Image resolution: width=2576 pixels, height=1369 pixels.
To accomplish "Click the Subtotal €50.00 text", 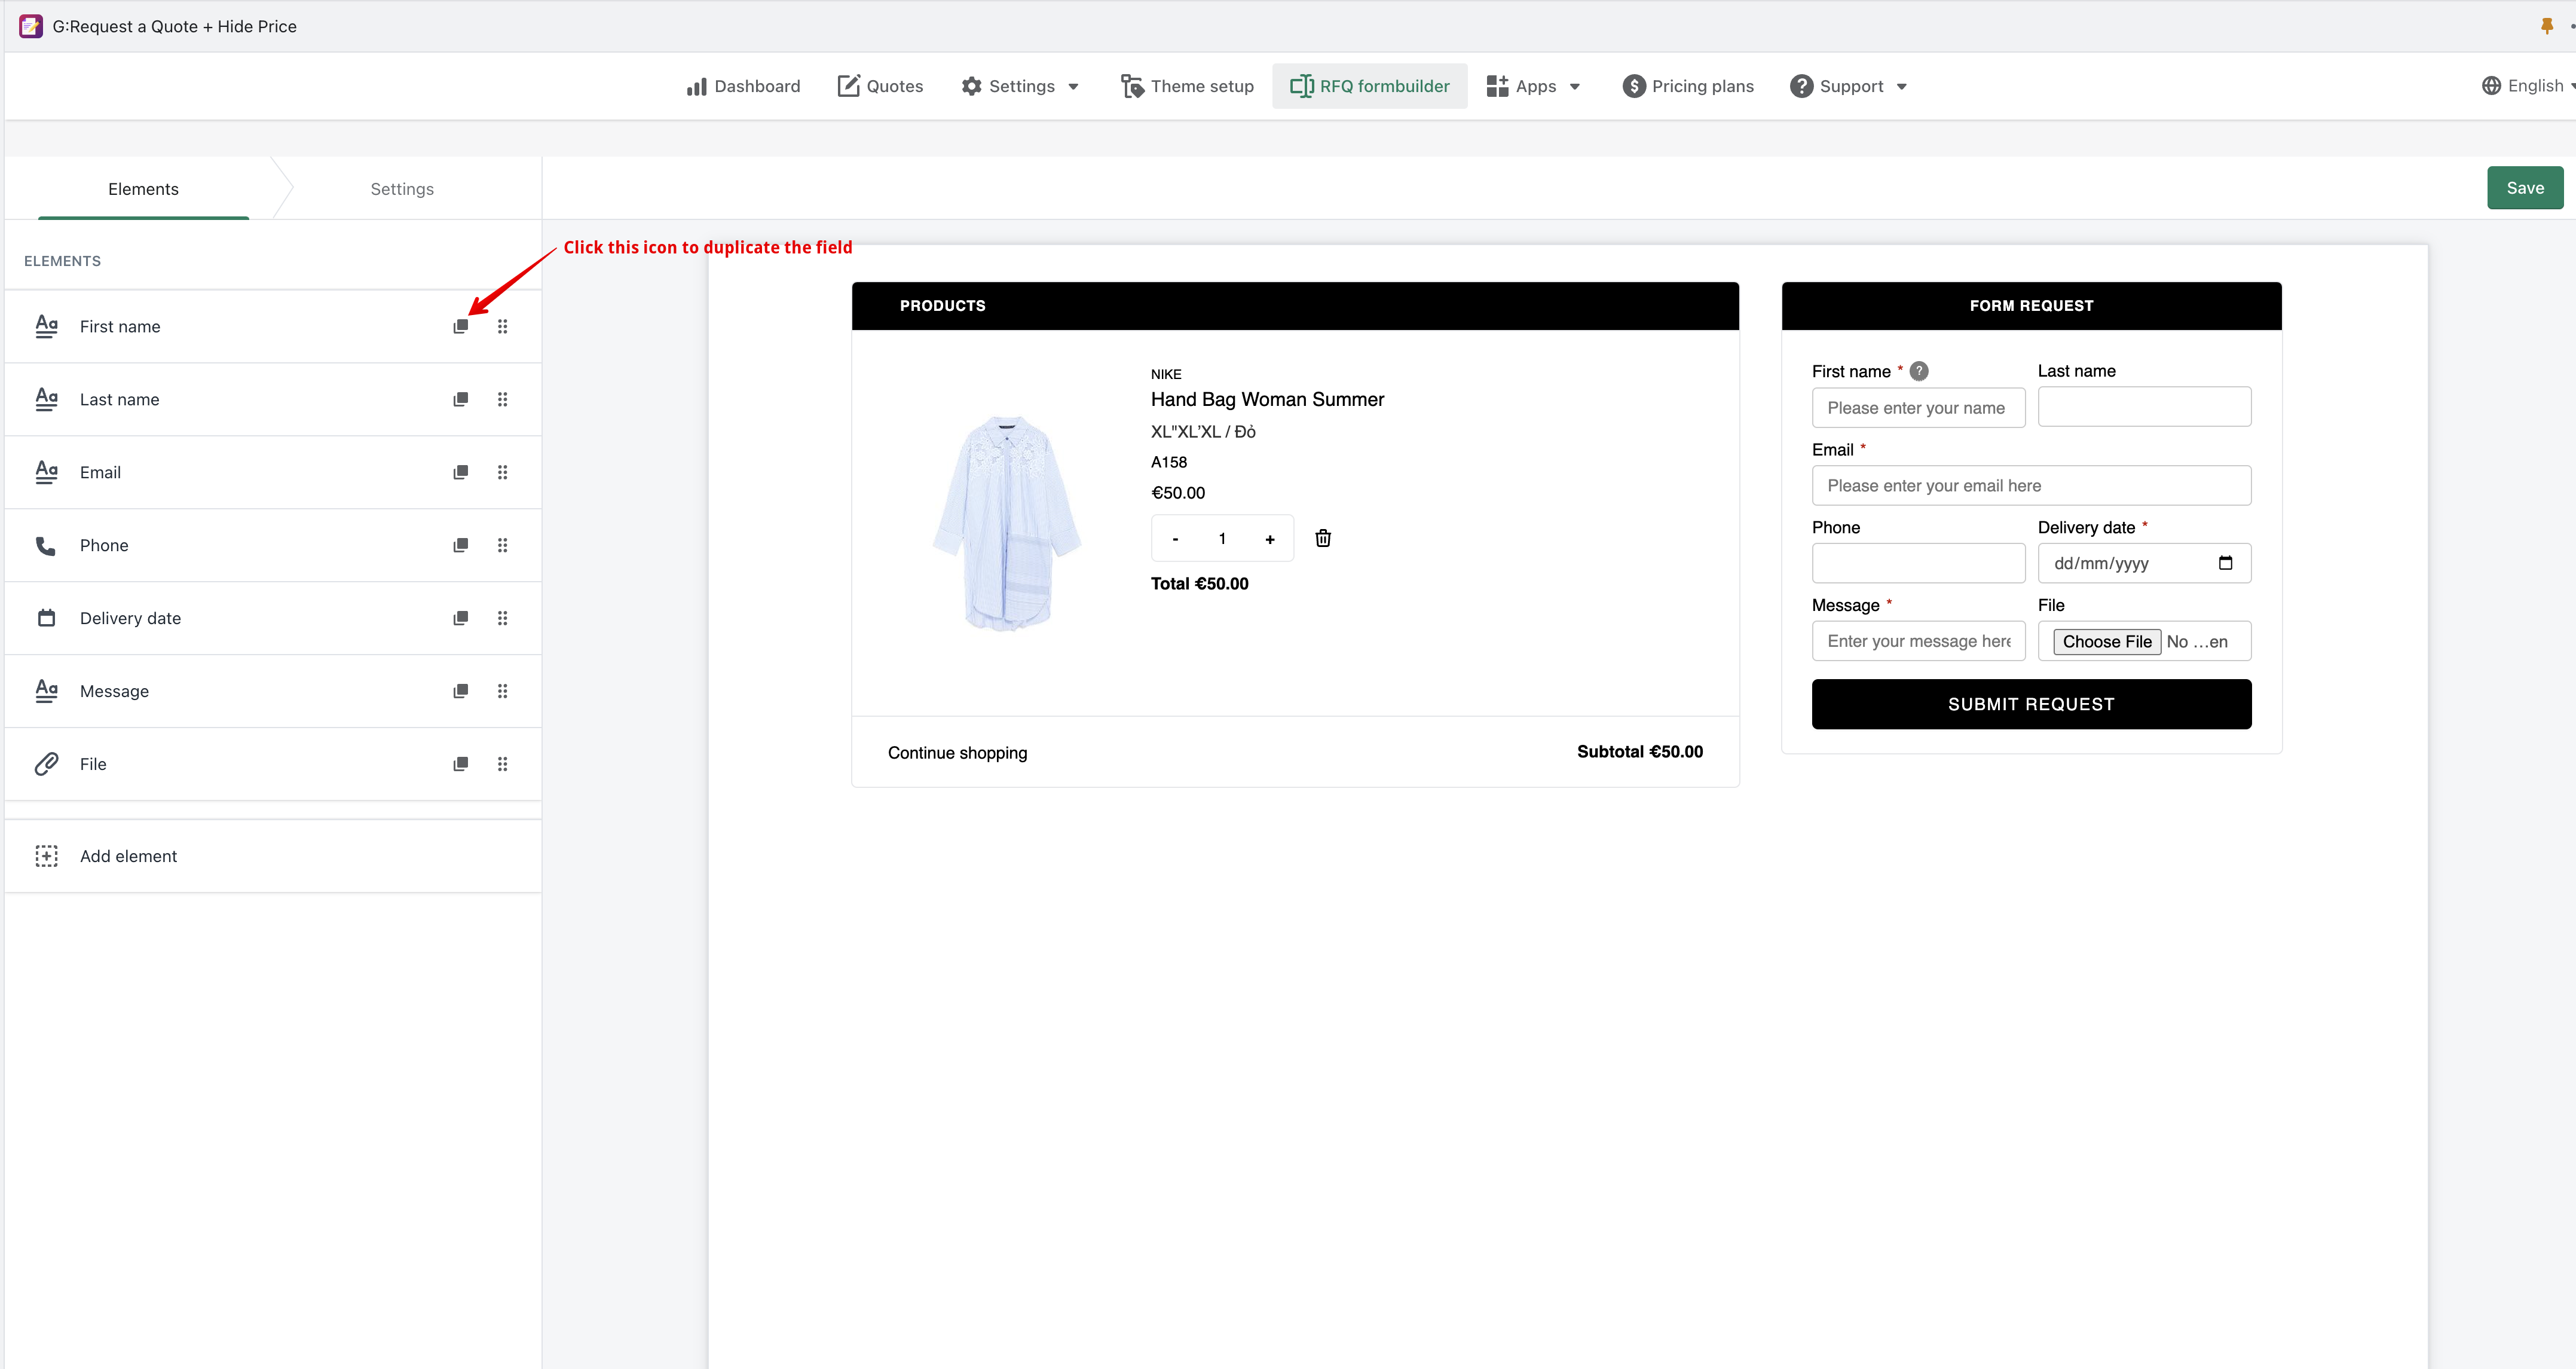I will [x=1640, y=752].
